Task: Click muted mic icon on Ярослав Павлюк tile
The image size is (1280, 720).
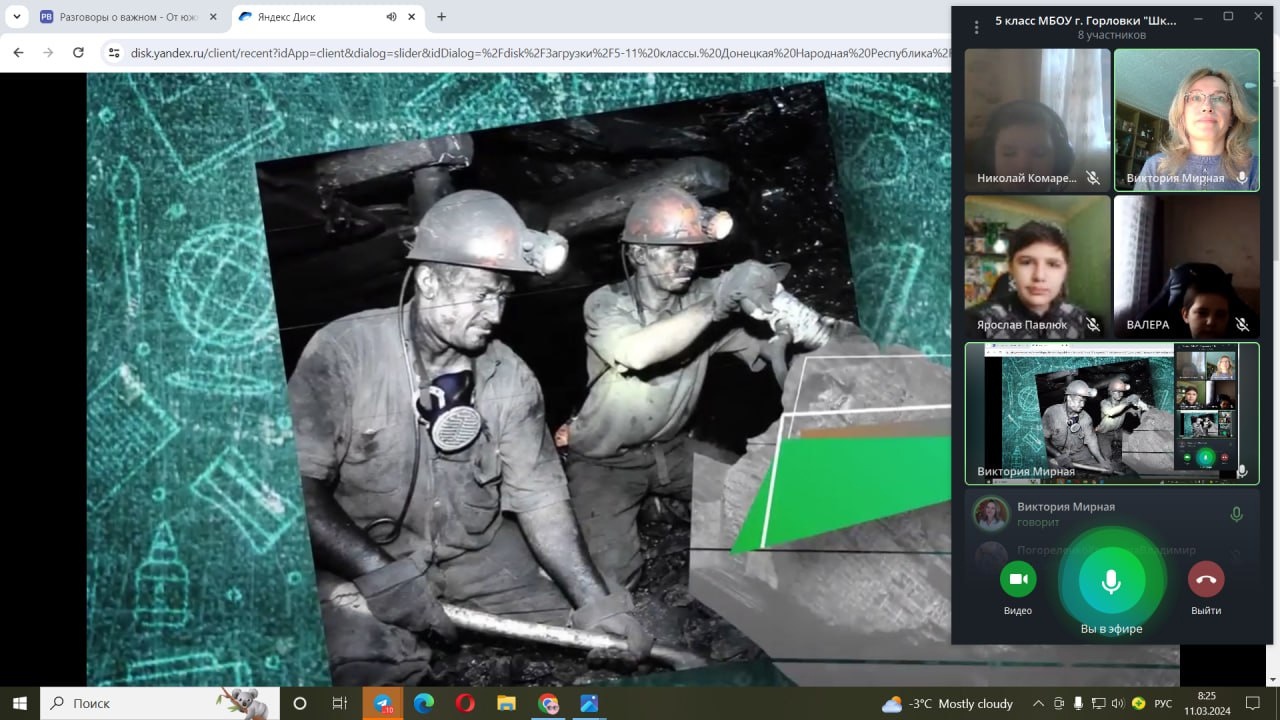Action: (1093, 324)
